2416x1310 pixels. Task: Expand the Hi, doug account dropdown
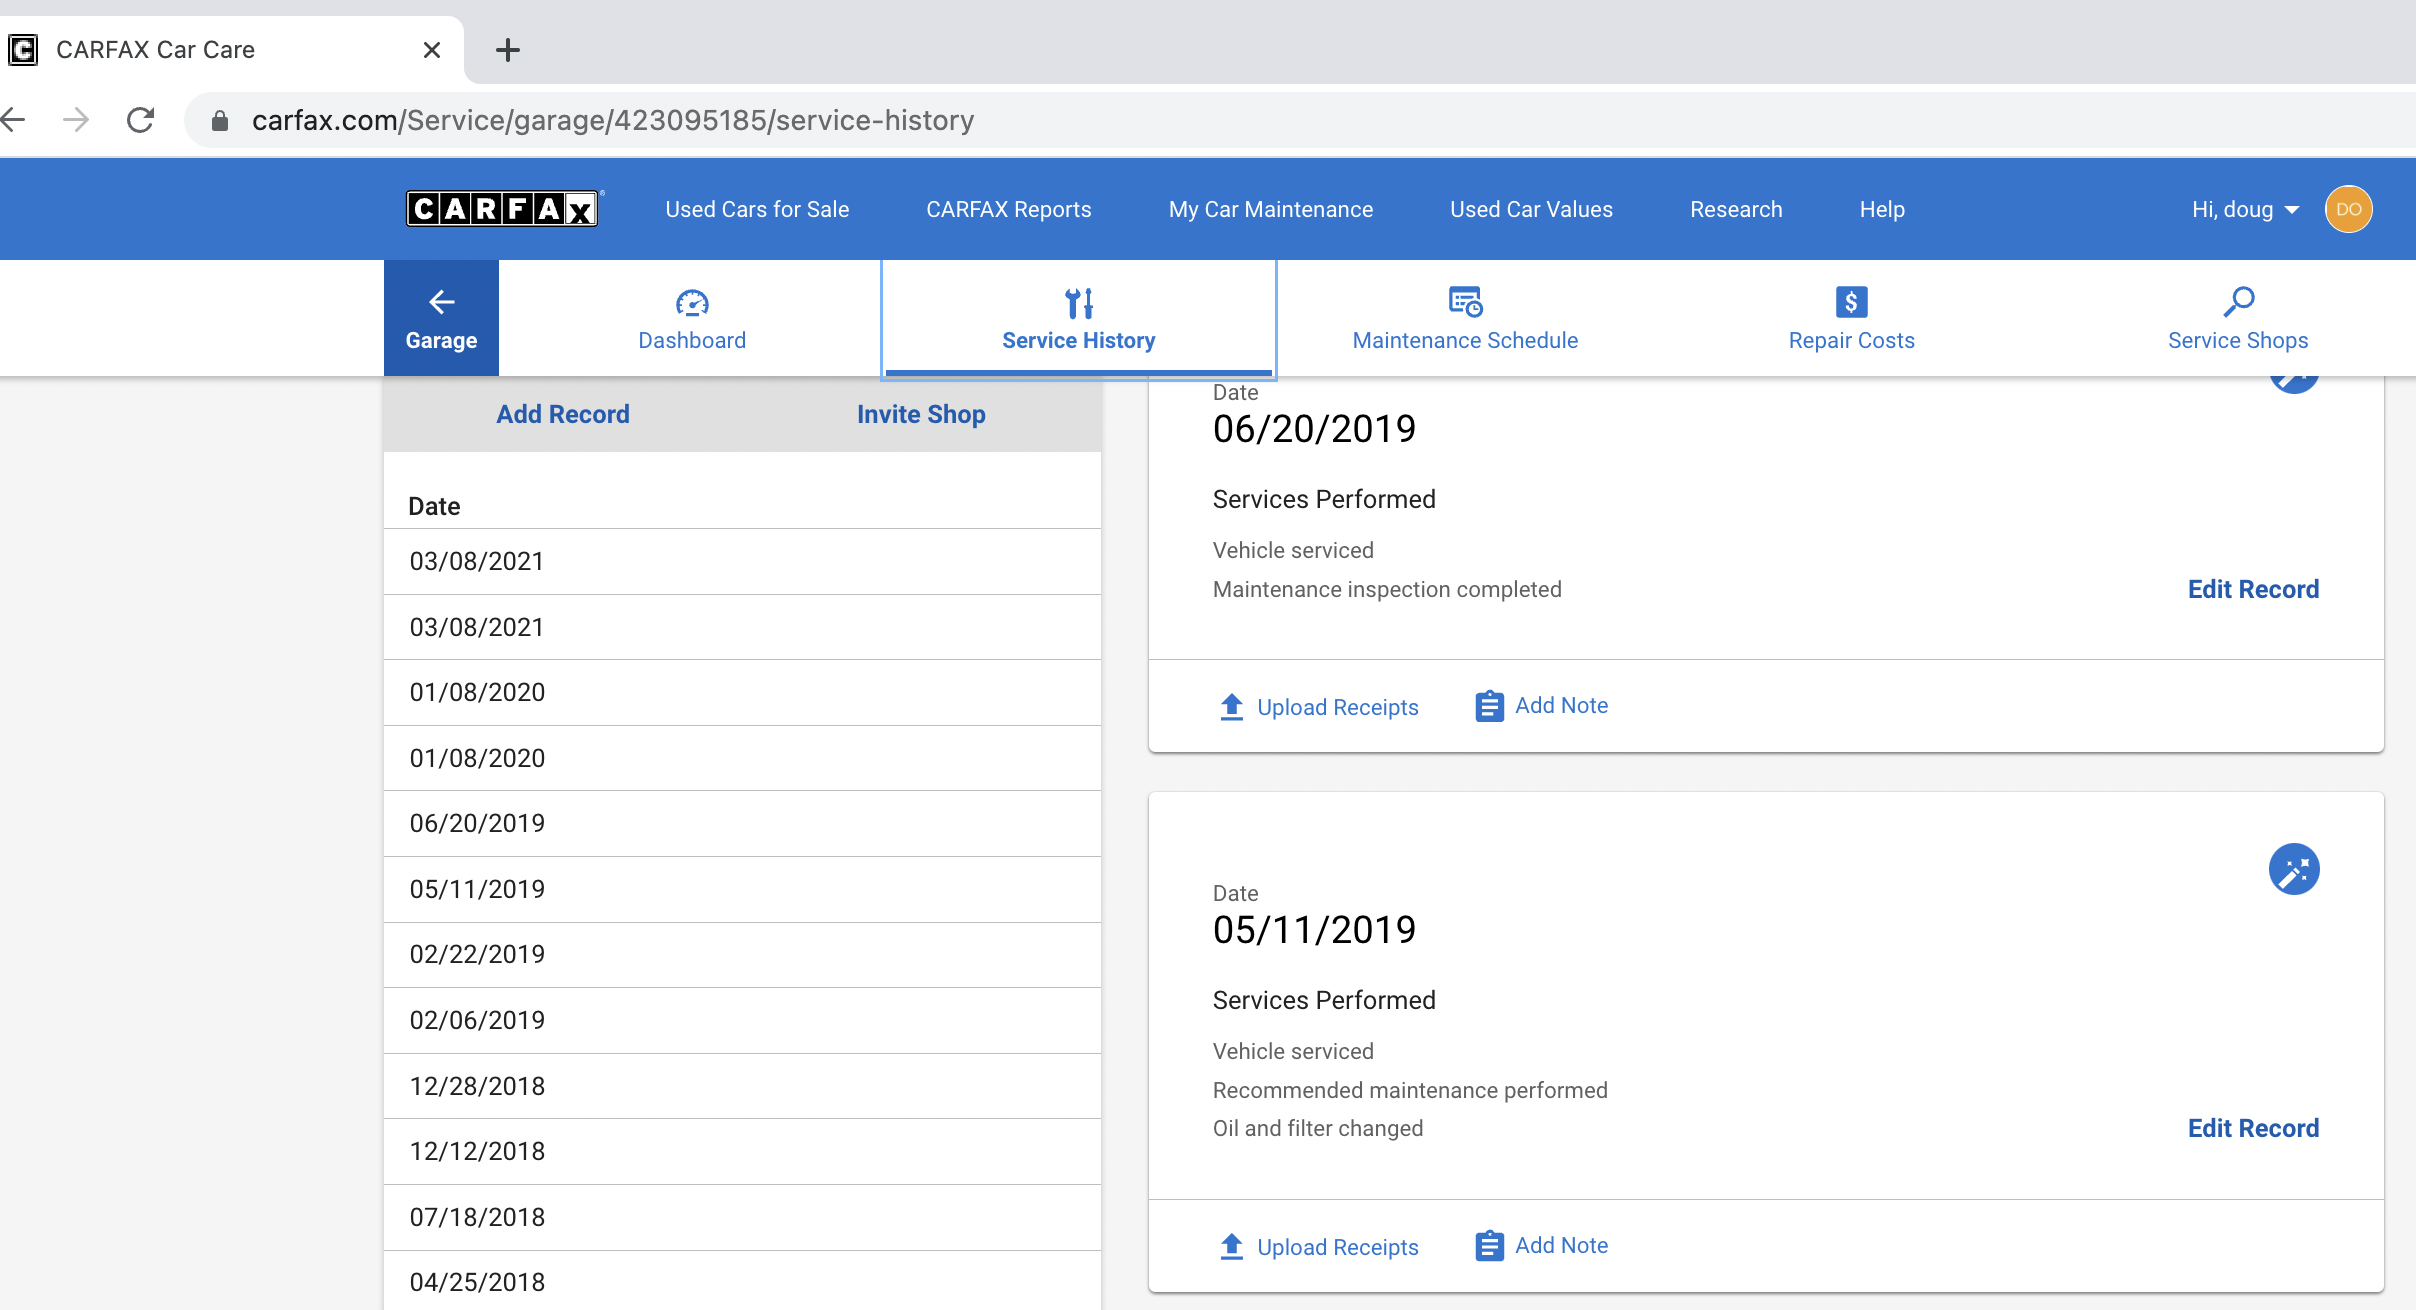[x=2245, y=210]
